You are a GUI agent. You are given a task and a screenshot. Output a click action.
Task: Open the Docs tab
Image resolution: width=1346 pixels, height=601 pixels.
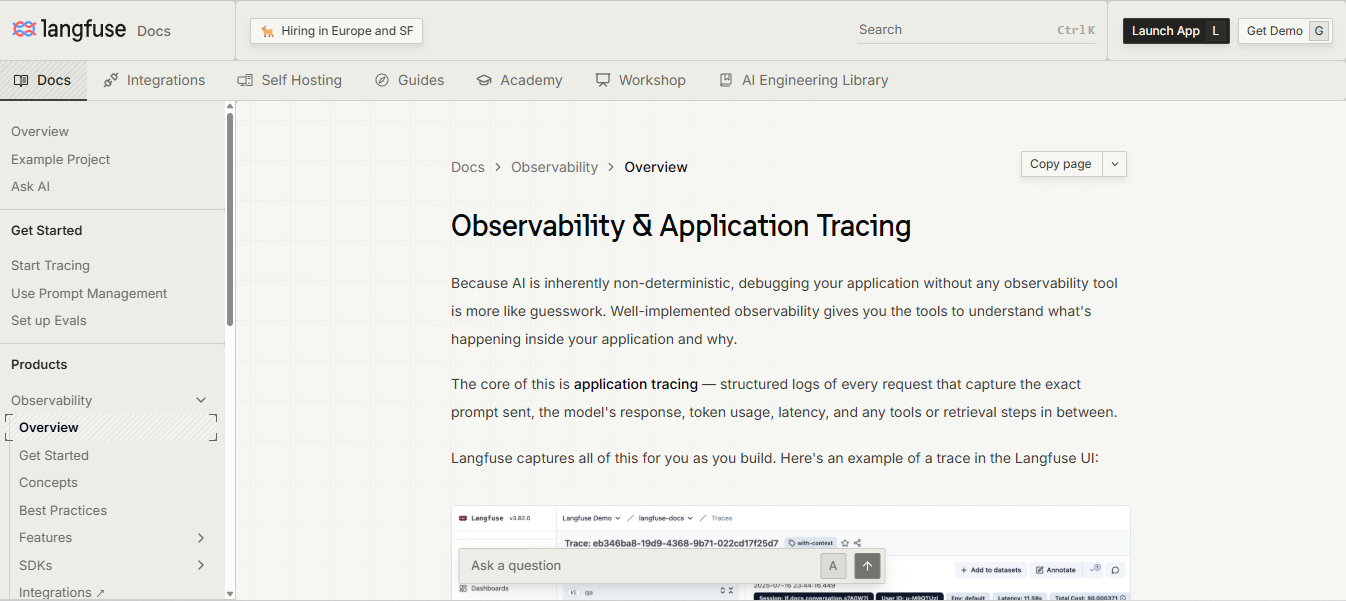pos(43,80)
